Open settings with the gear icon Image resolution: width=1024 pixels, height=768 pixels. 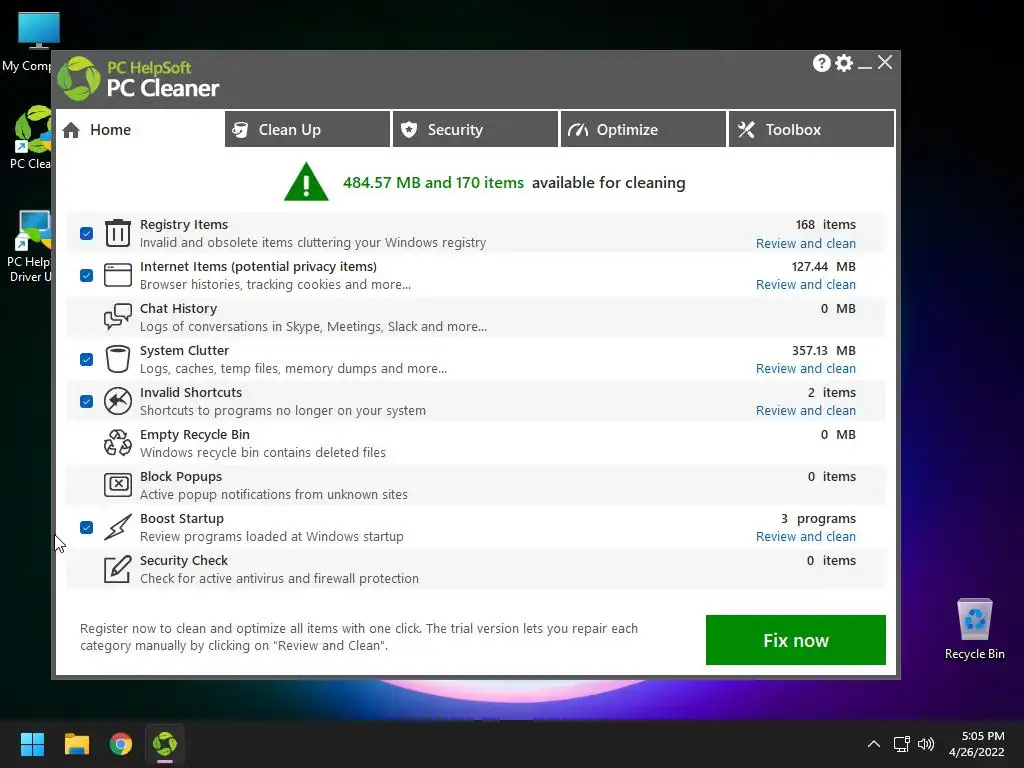point(844,63)
